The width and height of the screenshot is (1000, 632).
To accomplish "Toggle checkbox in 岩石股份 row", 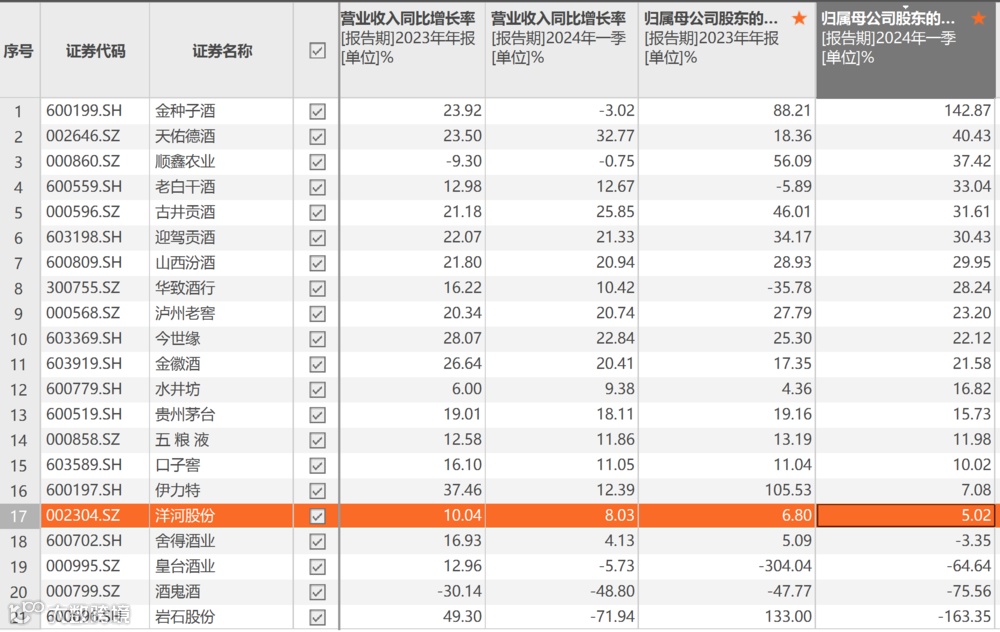I will (x=317, y=617).
